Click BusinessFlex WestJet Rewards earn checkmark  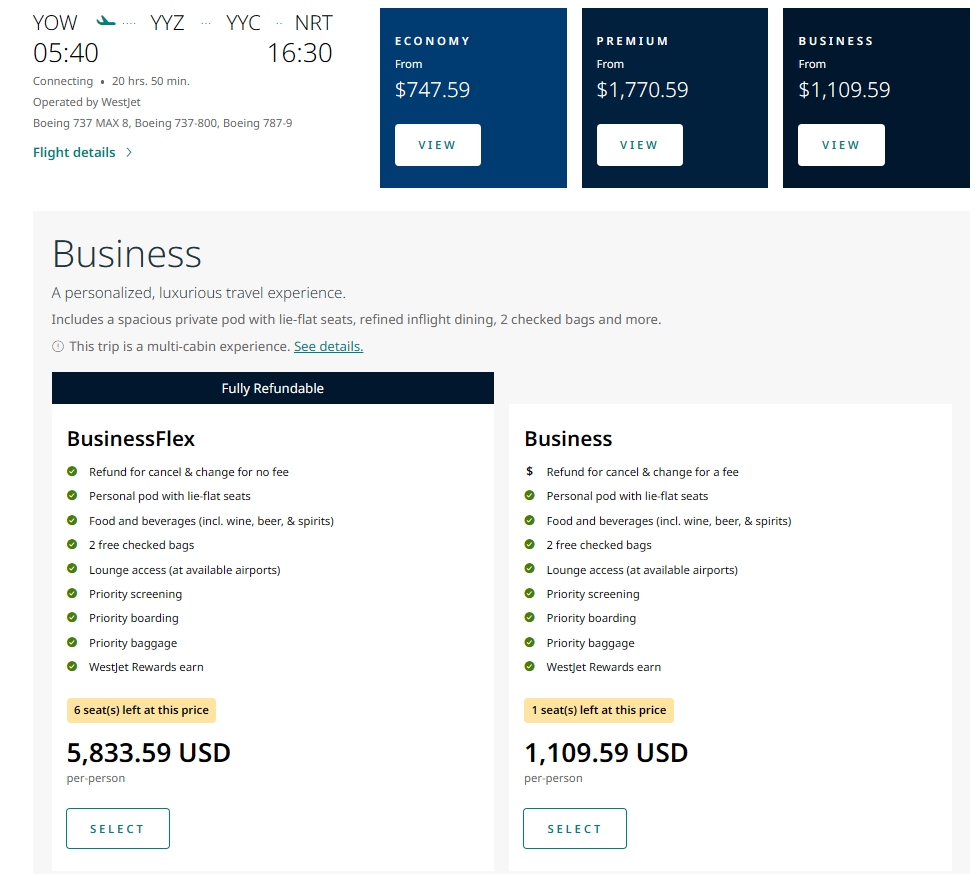72,667
